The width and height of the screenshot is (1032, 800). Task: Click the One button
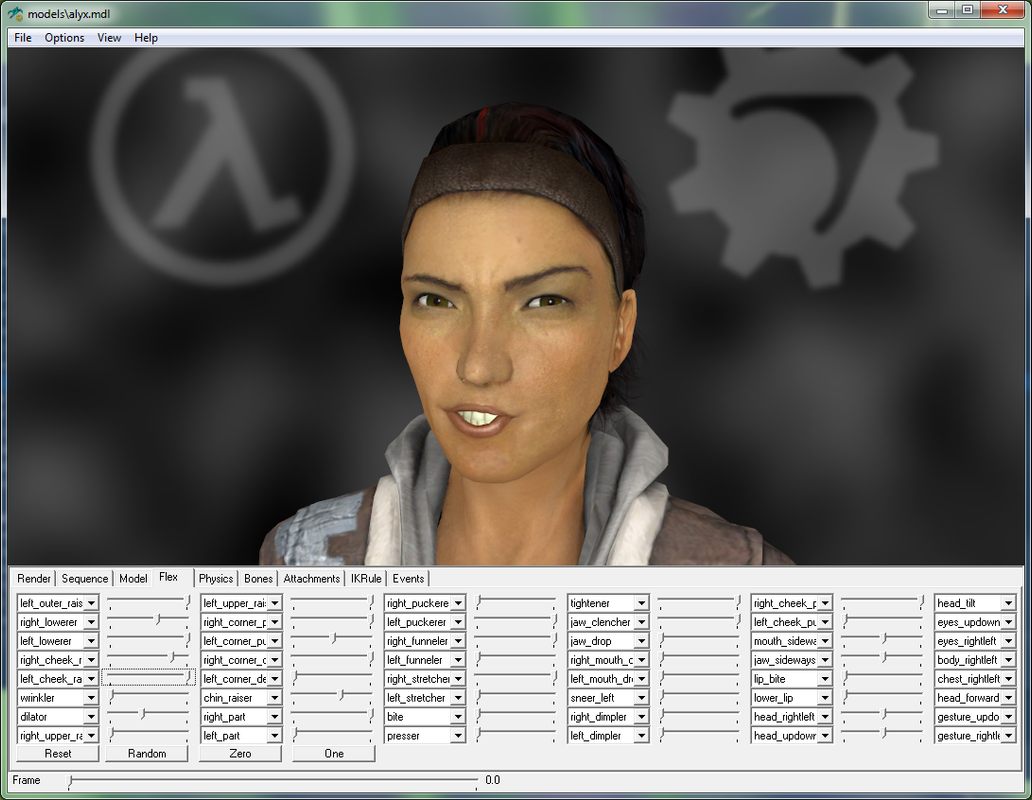(334, 753)
